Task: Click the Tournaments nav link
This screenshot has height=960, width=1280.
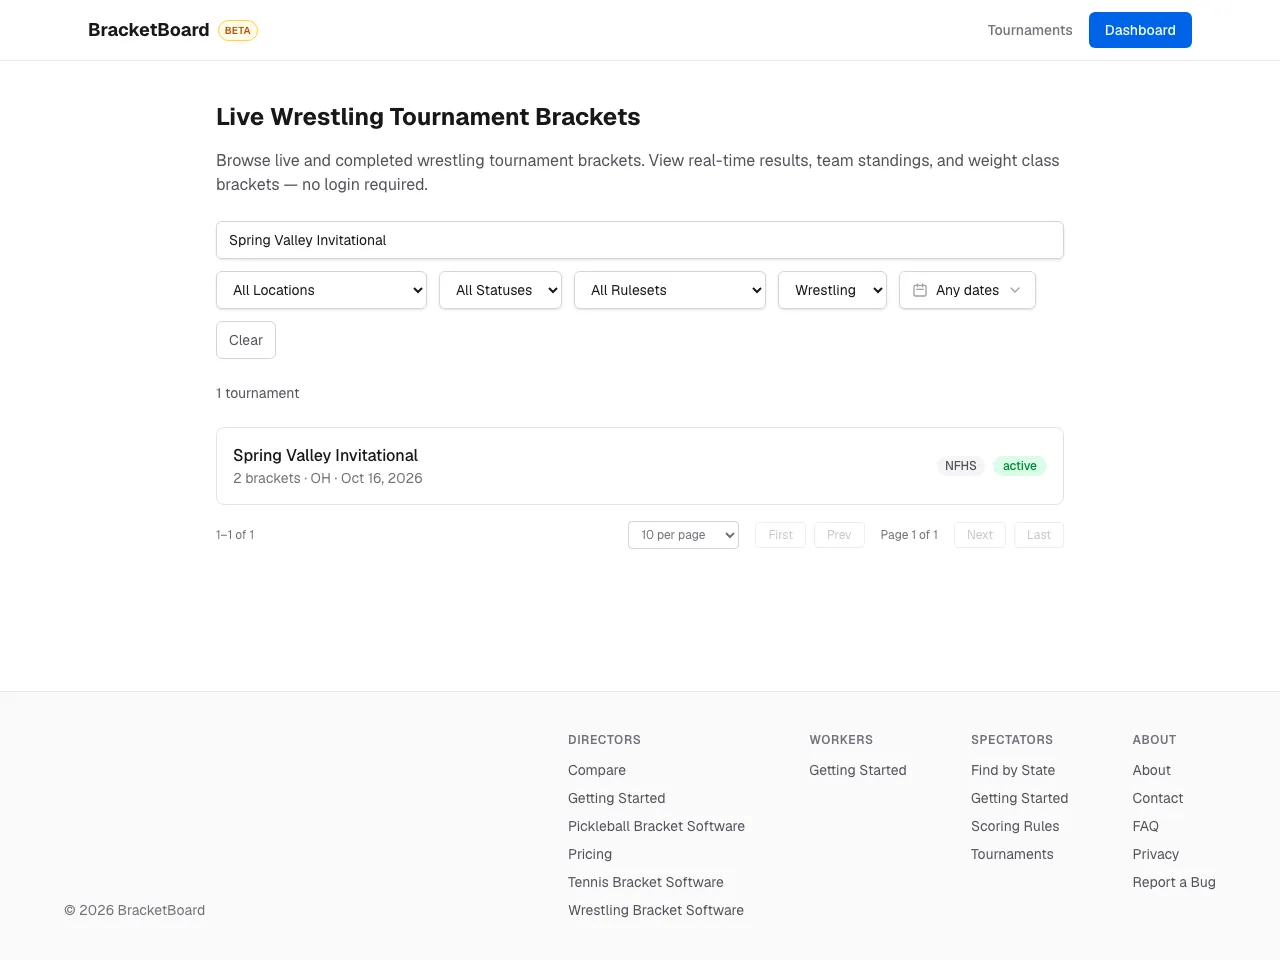Action: coord(1030,30)
